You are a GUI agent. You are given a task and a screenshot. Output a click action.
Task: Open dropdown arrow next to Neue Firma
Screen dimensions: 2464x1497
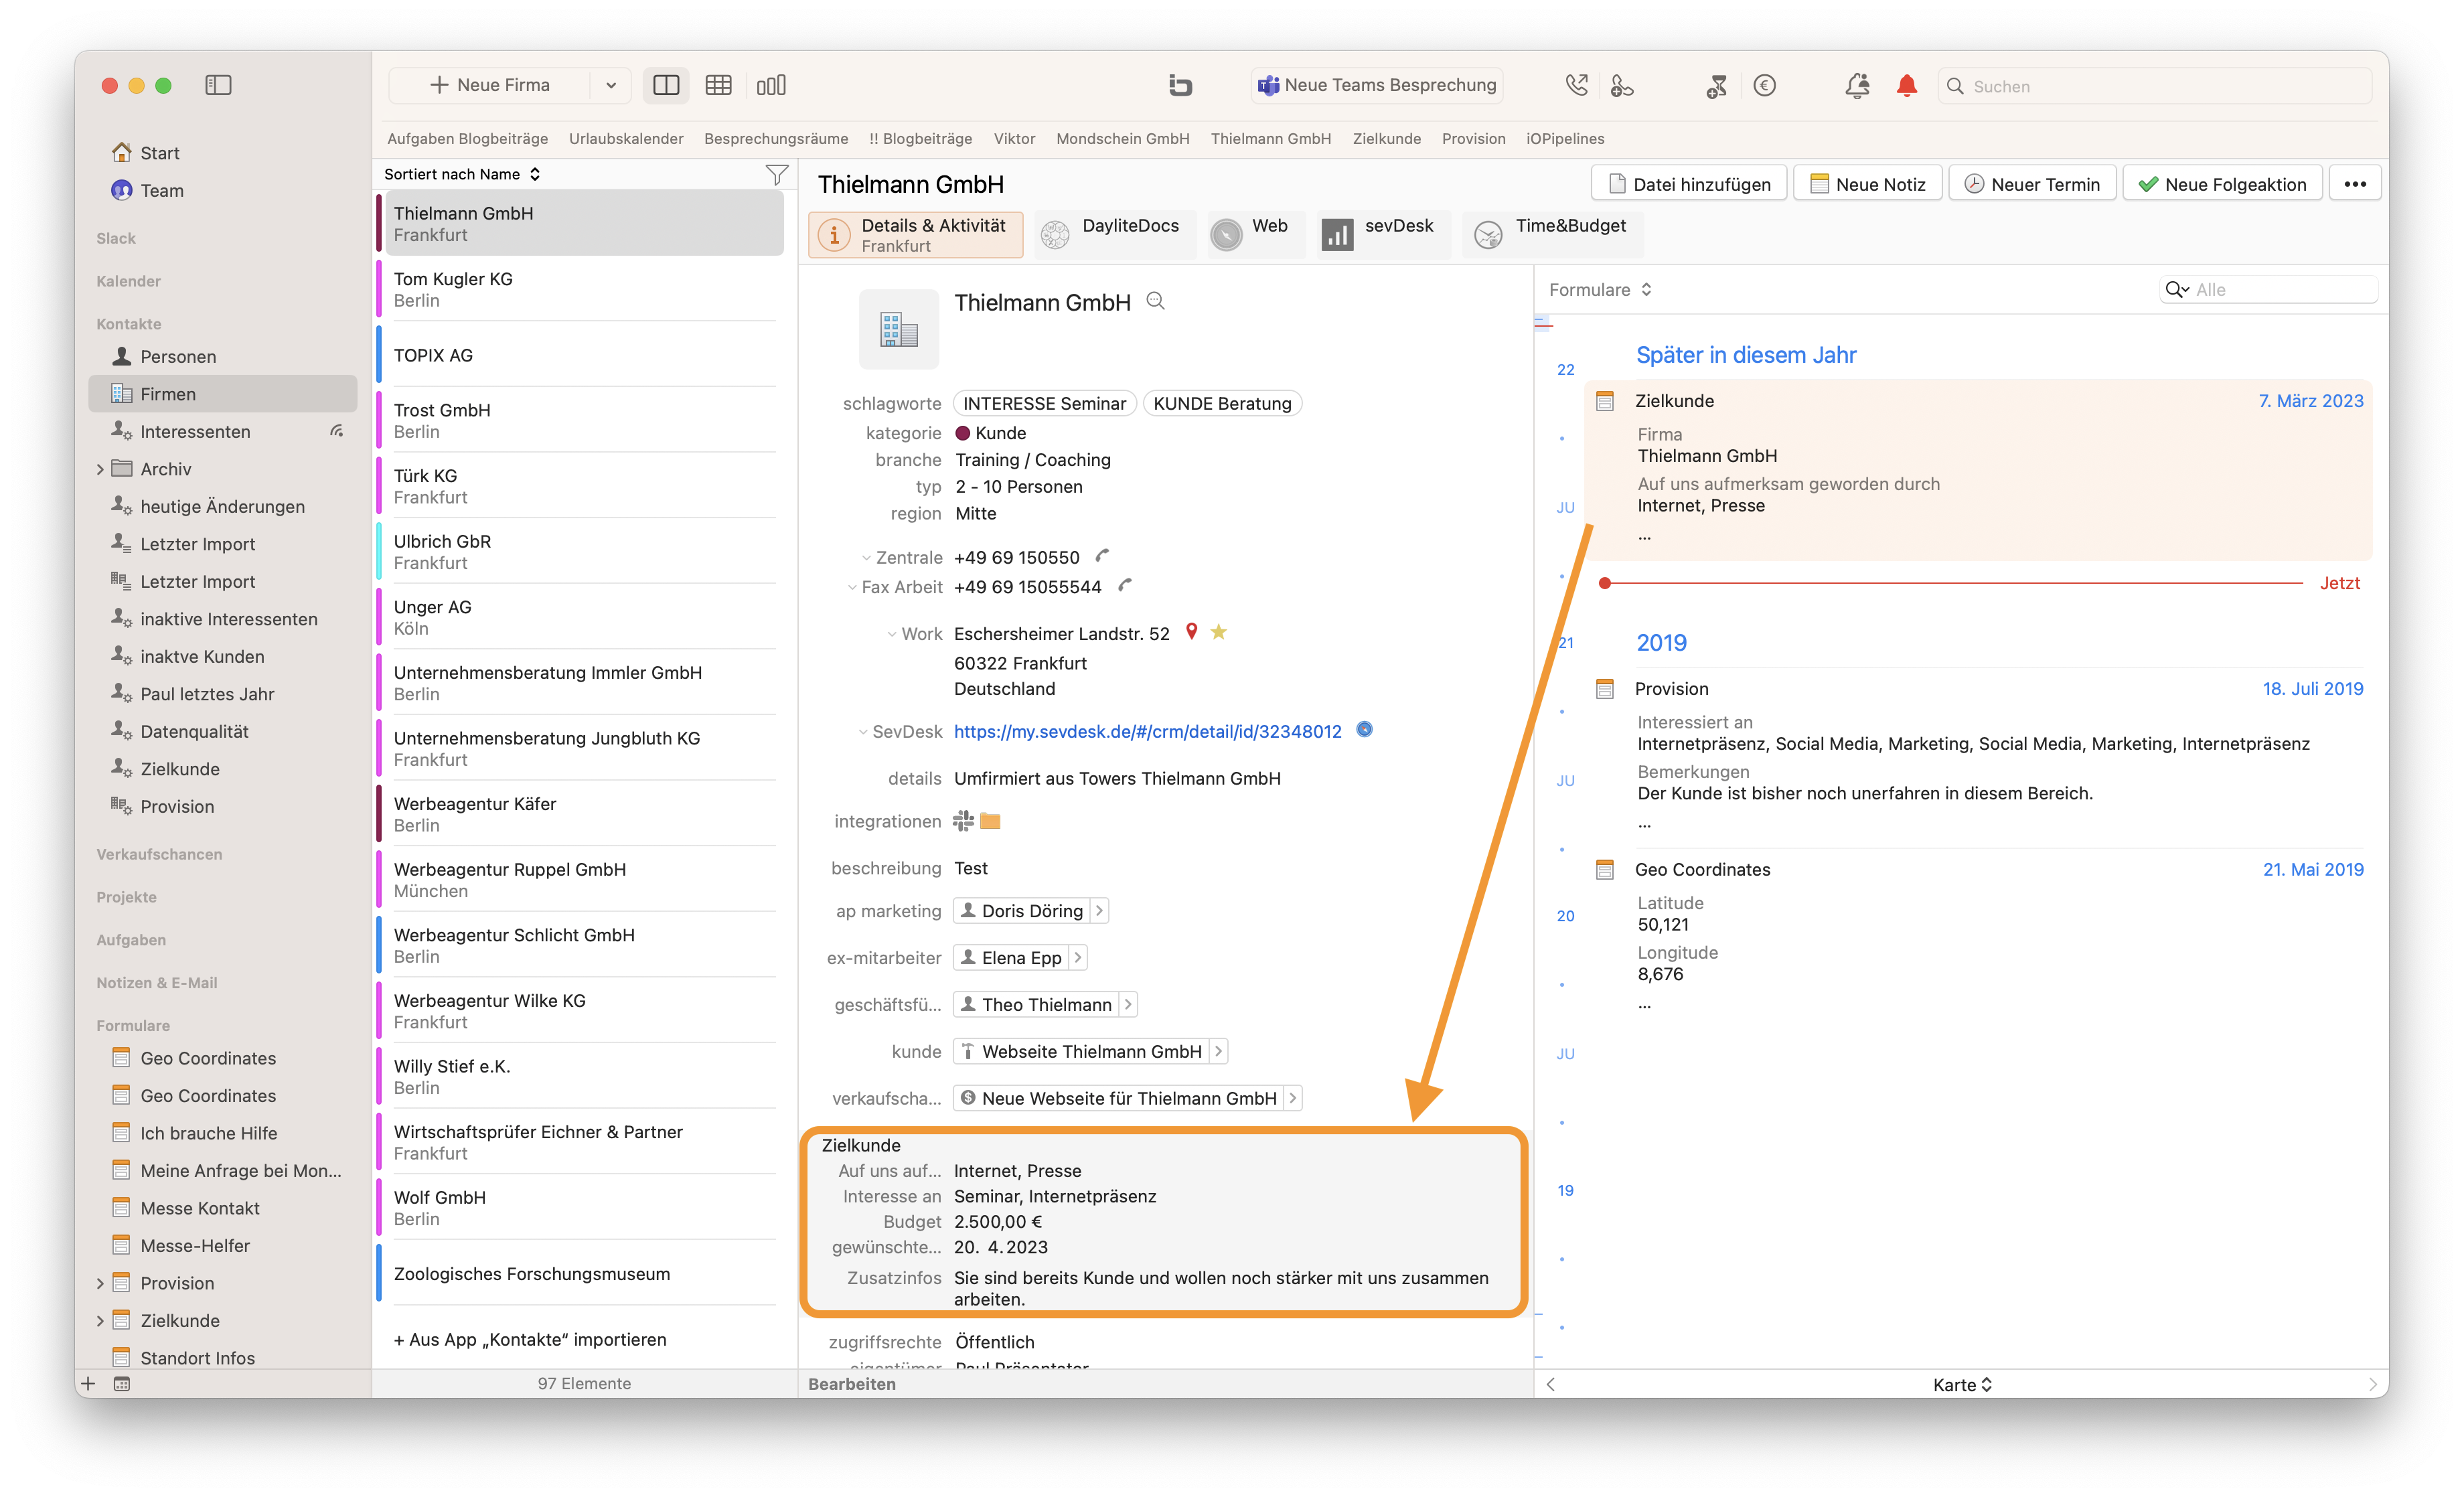pos(611,85)
